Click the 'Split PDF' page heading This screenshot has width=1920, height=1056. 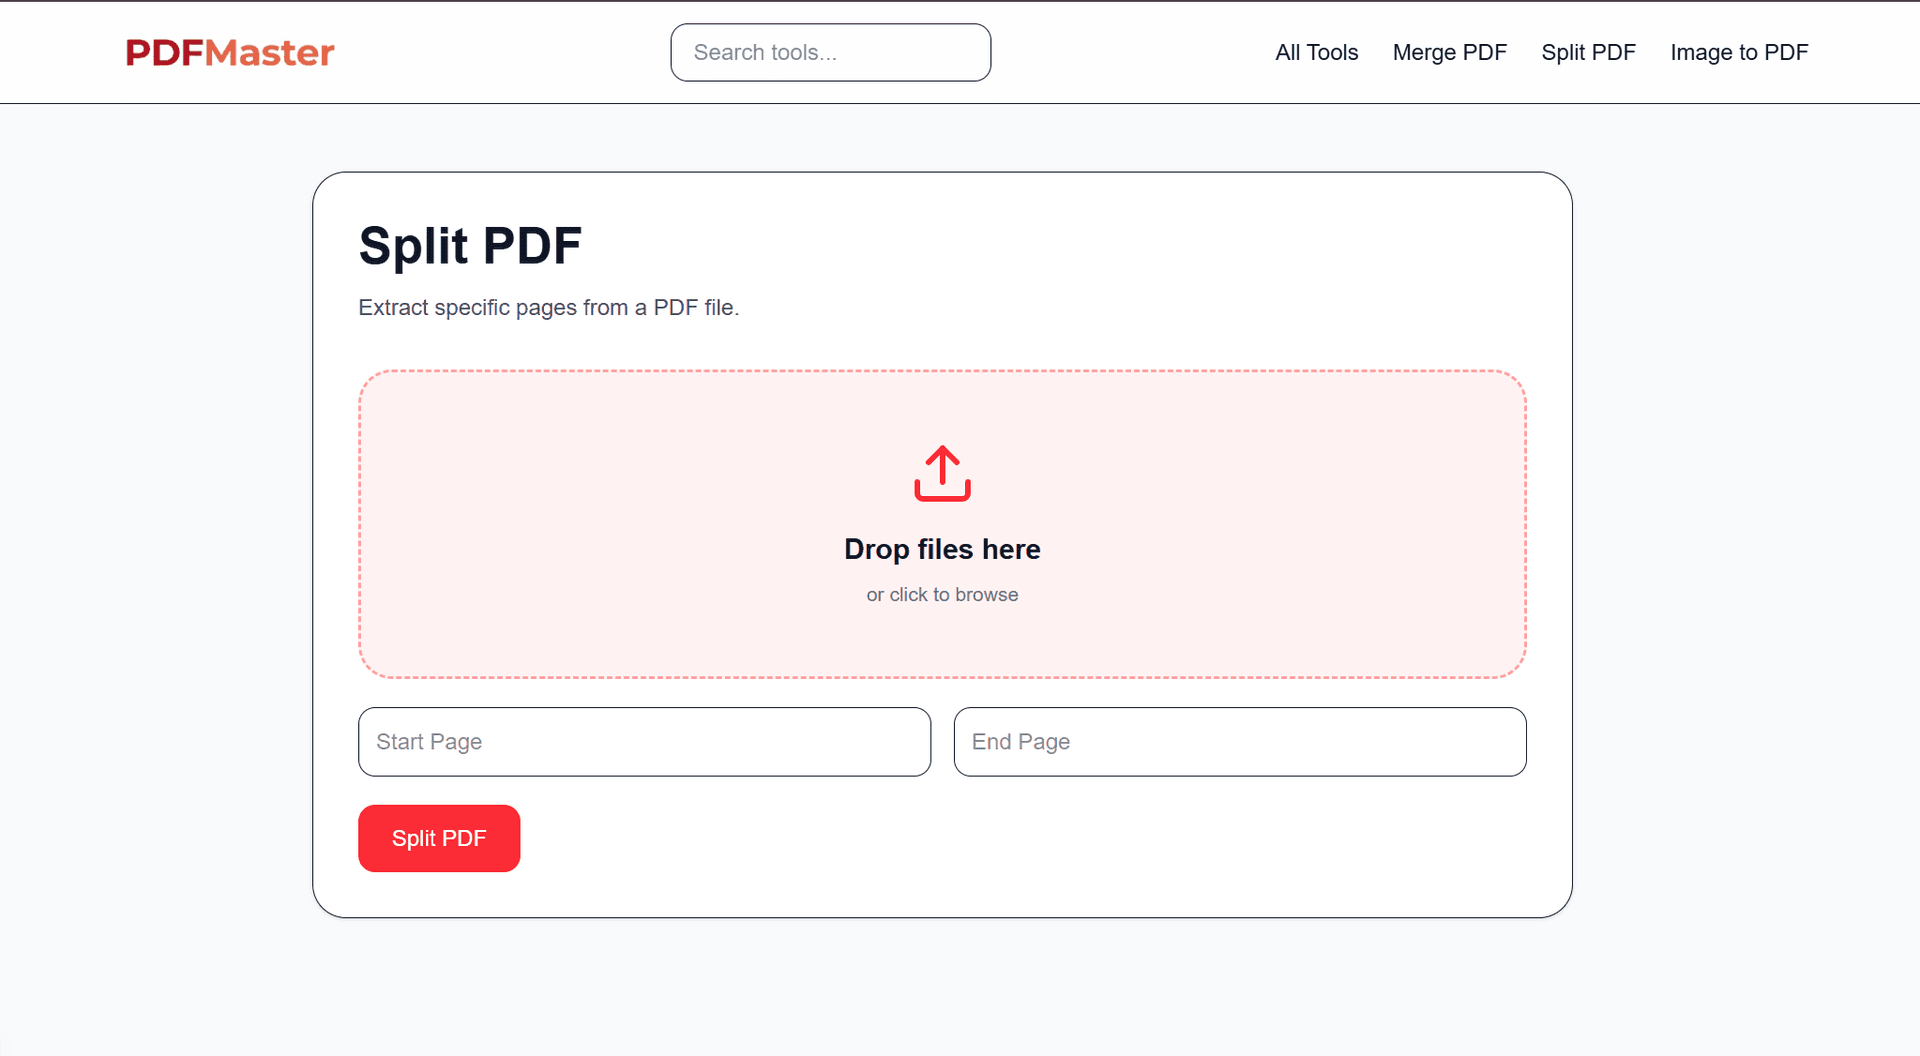click(x=470, y=246)
